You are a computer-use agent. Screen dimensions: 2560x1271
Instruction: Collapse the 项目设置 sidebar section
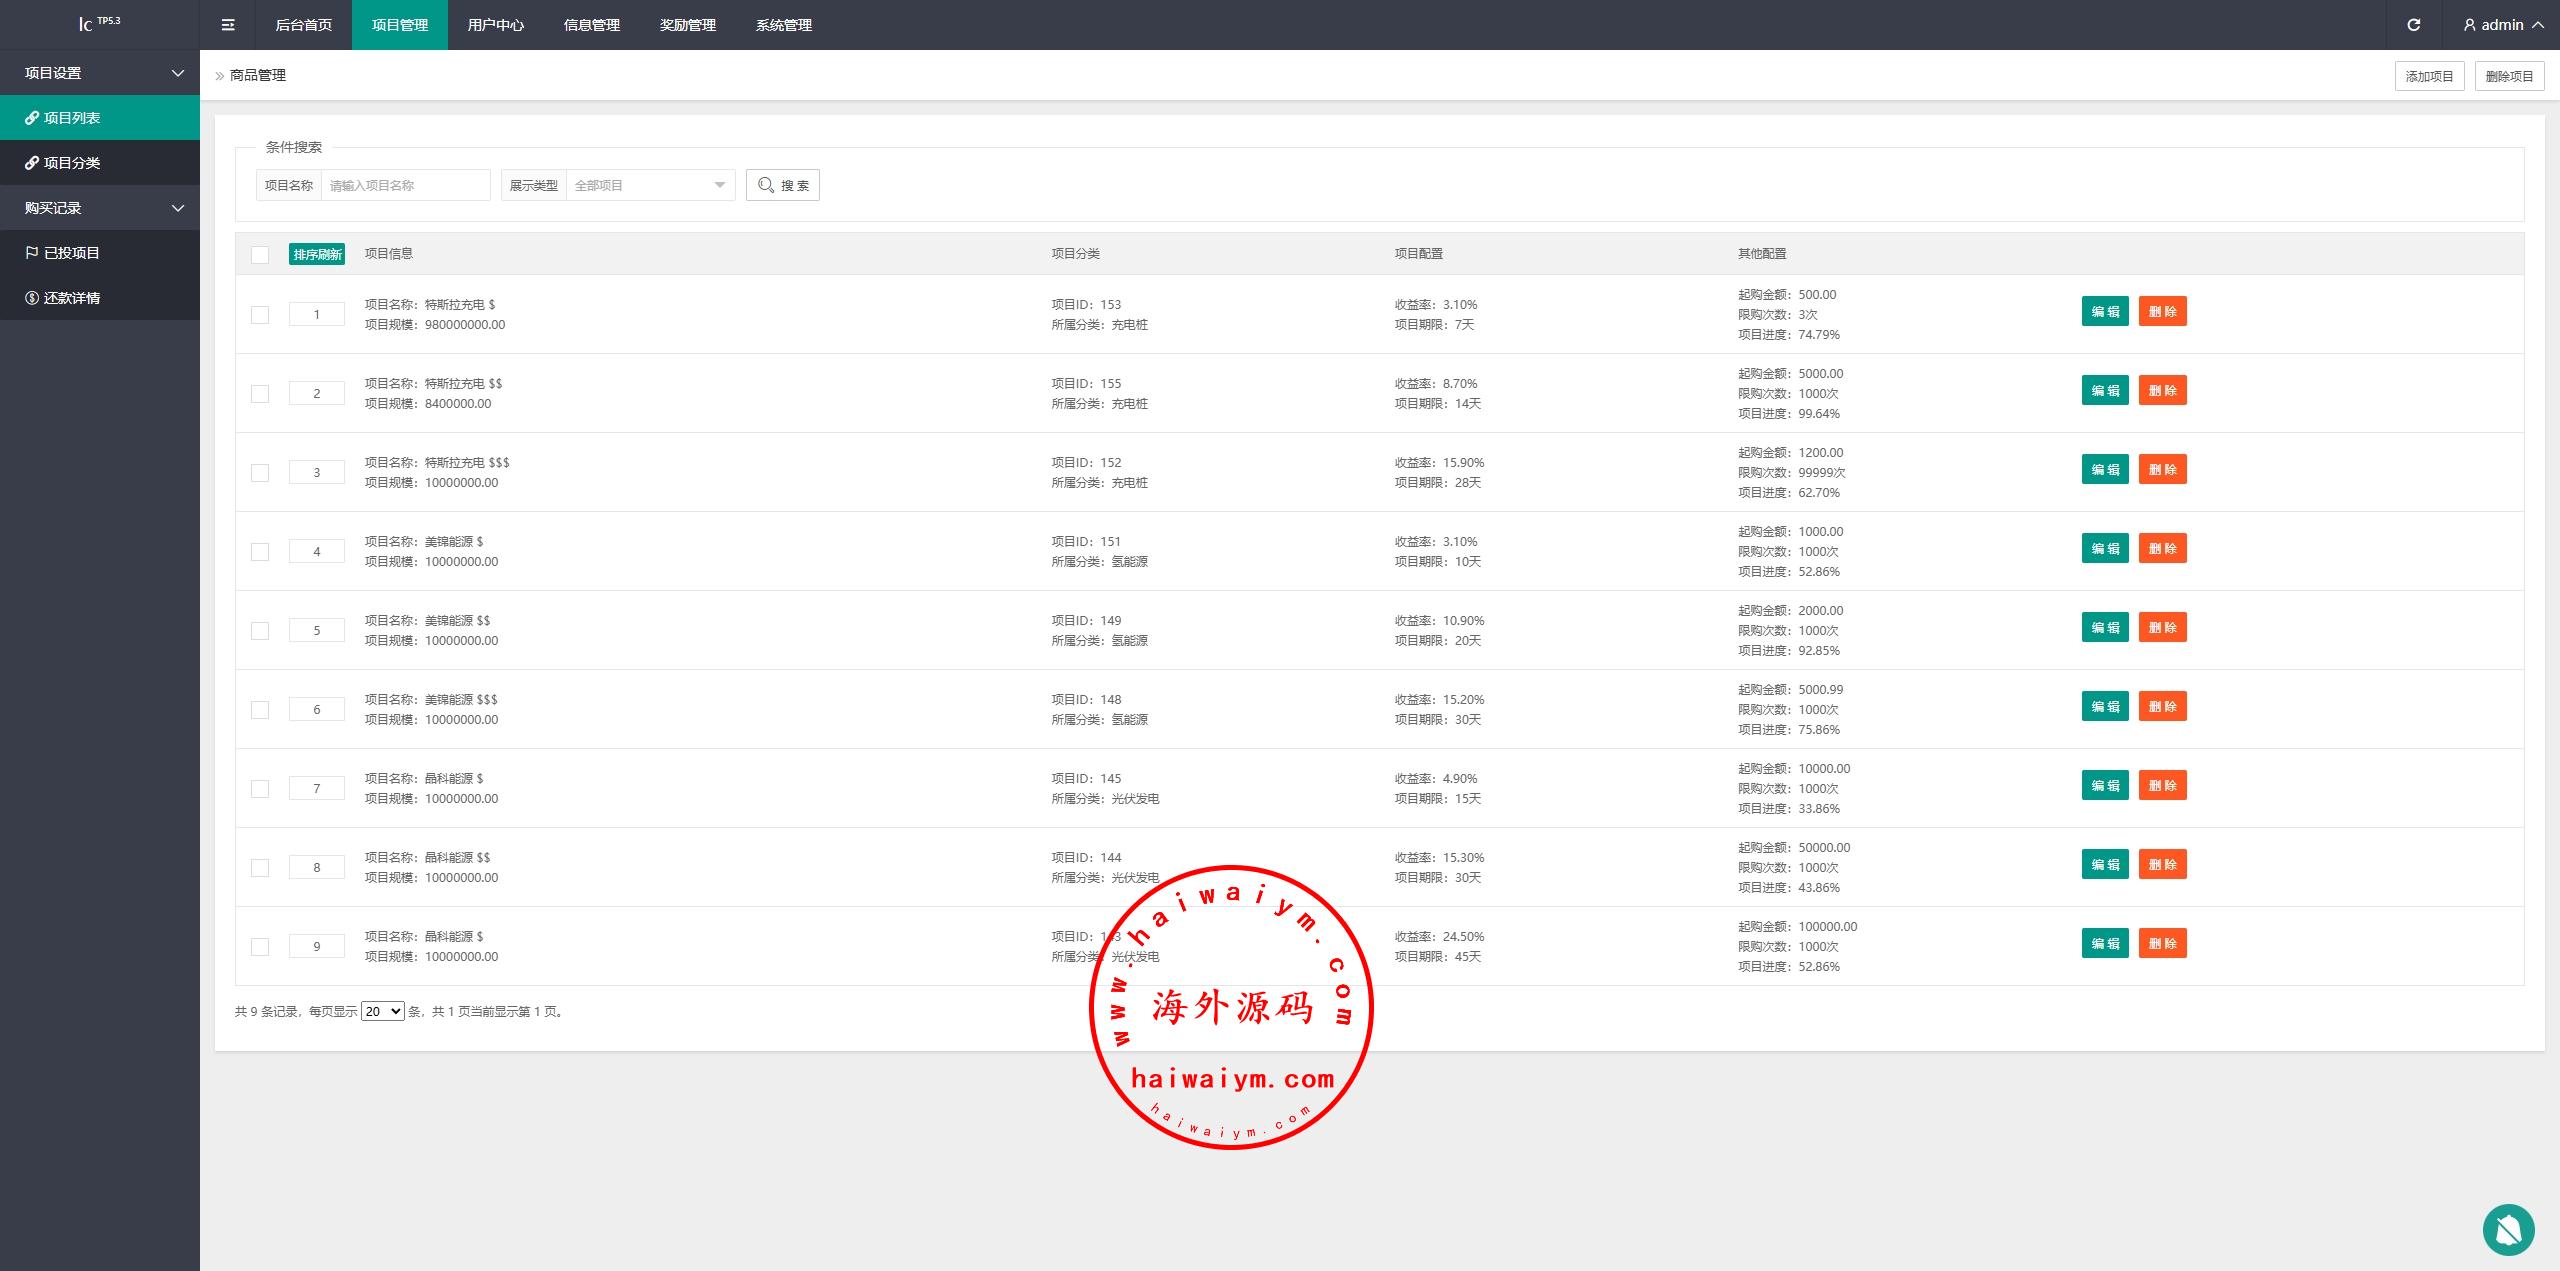coord(100,73)
